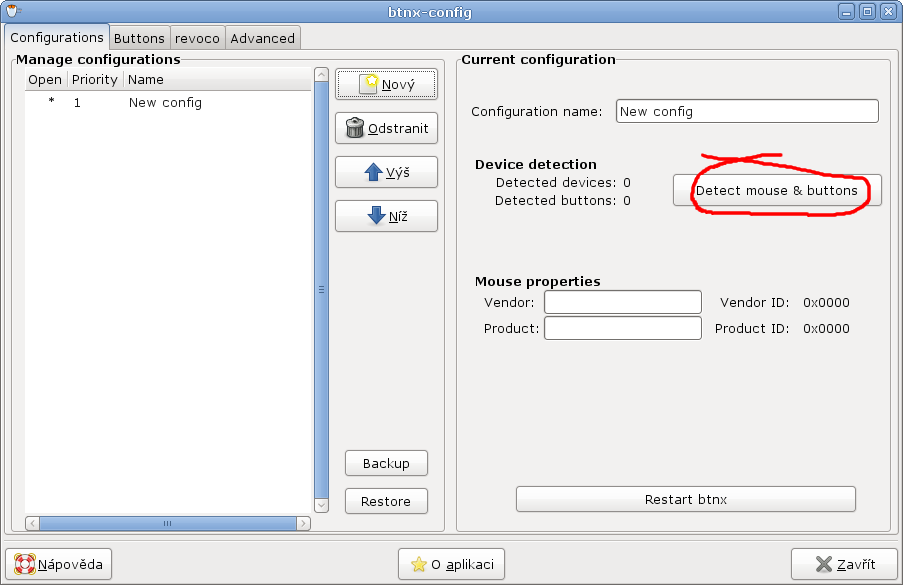Switch to the Buttons tab
This screenshot has width=903, height=585.
[139, 38]
